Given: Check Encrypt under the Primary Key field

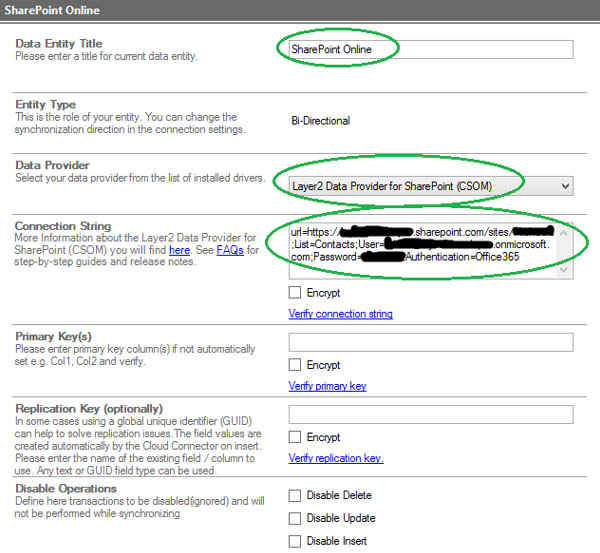Looking at the screenshot, I should (x=295, y=365).
